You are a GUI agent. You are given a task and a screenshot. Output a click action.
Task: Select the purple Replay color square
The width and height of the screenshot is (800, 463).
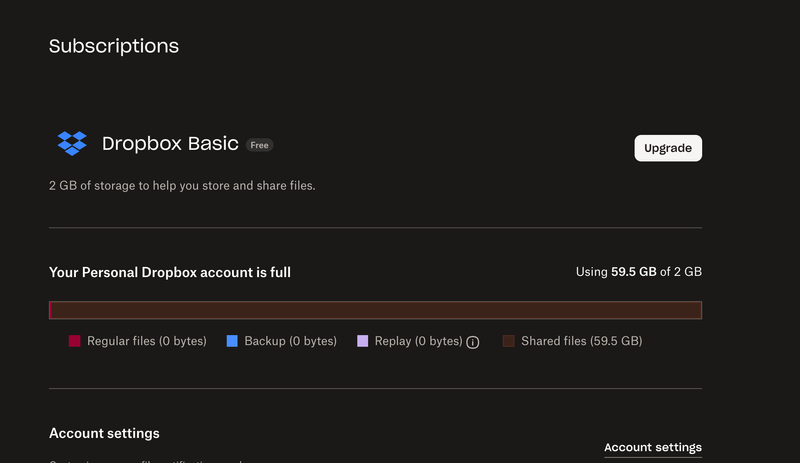tap(363, 342)
